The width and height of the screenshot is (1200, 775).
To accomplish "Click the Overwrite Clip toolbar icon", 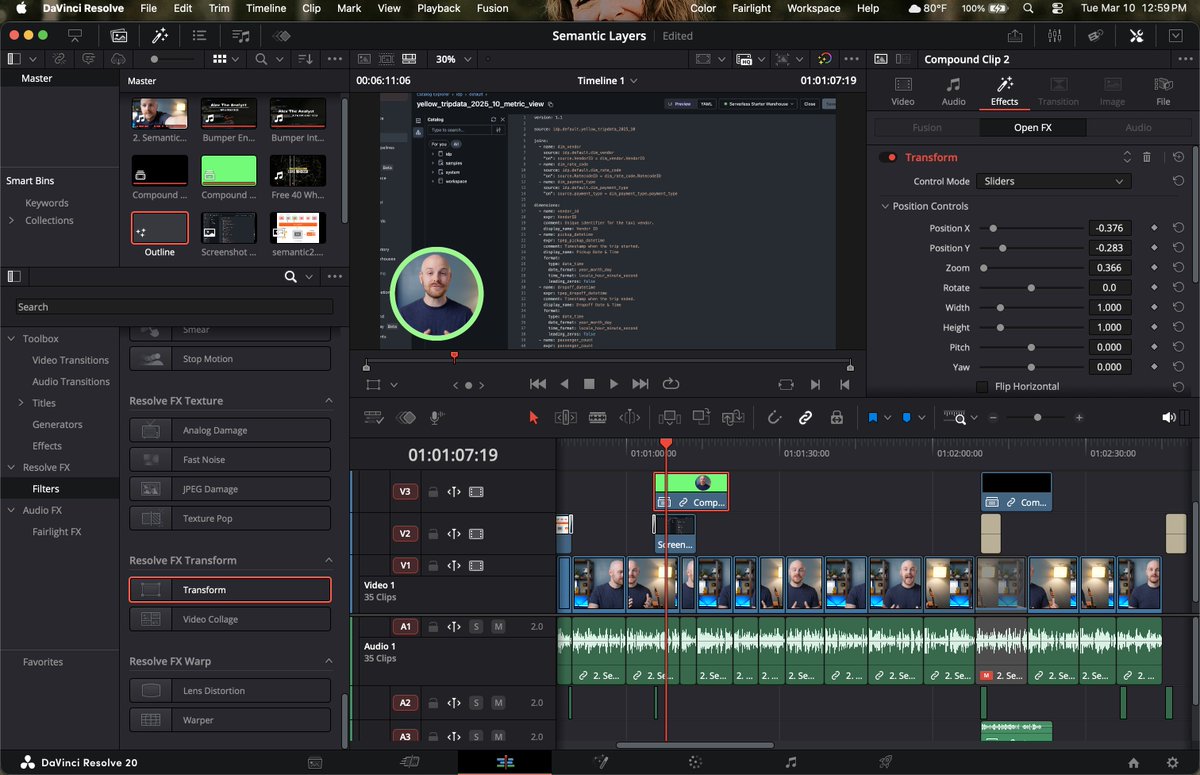I will [701, 418].
